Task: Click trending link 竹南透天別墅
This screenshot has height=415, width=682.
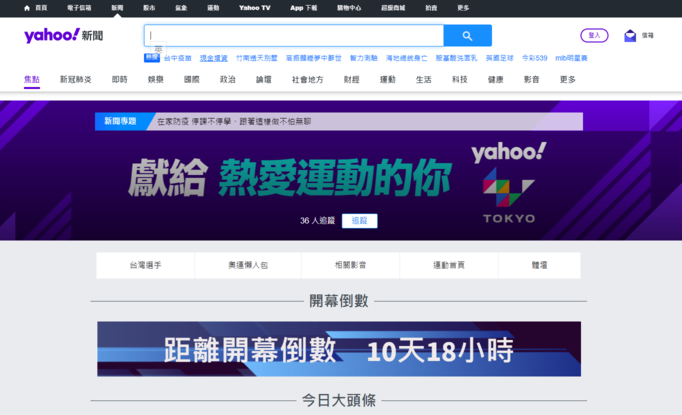Action: coord(257,58)
